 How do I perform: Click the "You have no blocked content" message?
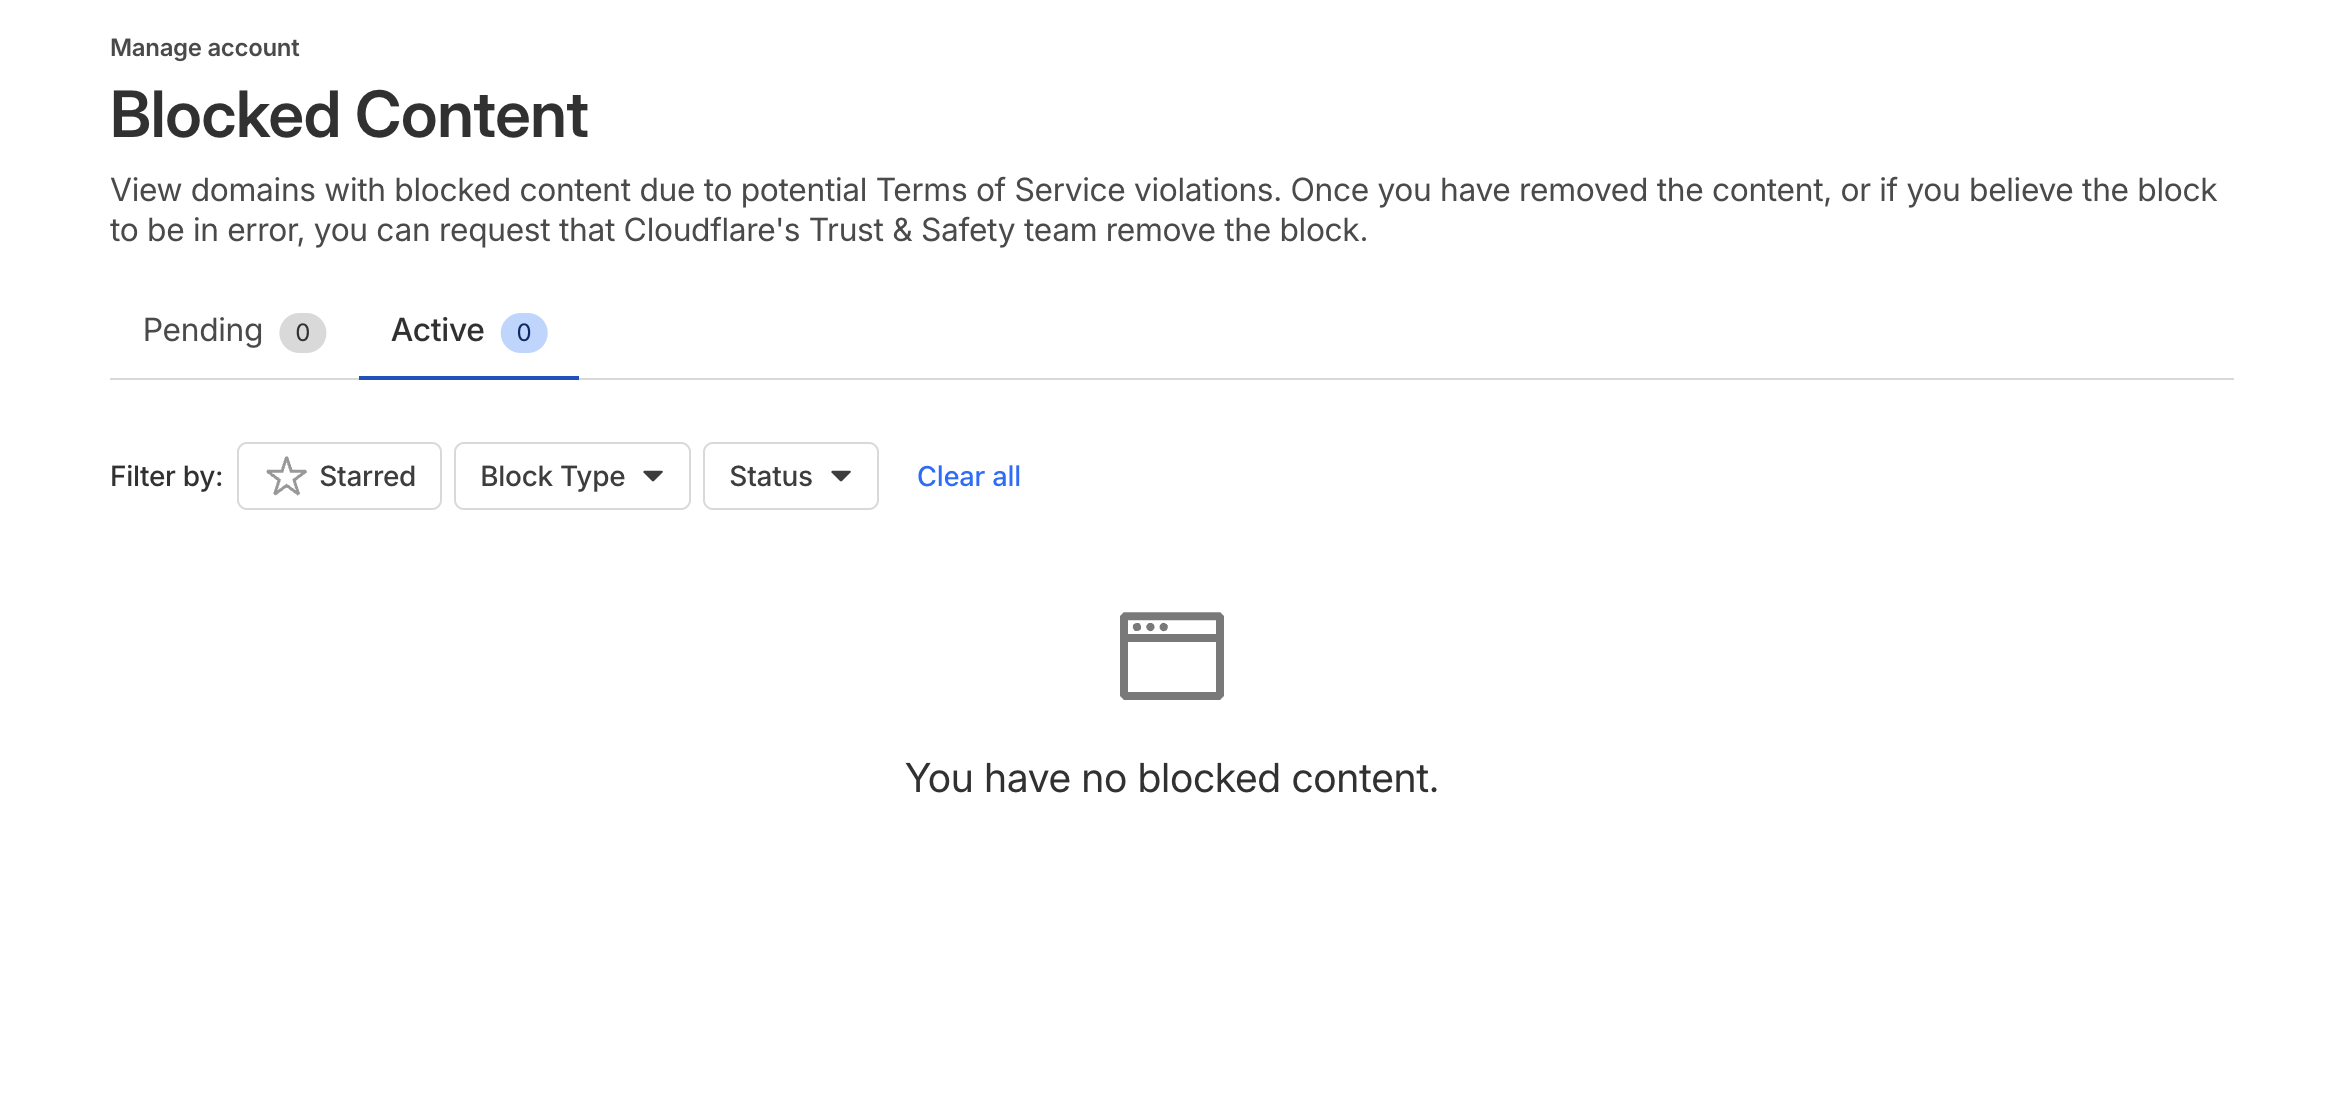point(1171,778)
